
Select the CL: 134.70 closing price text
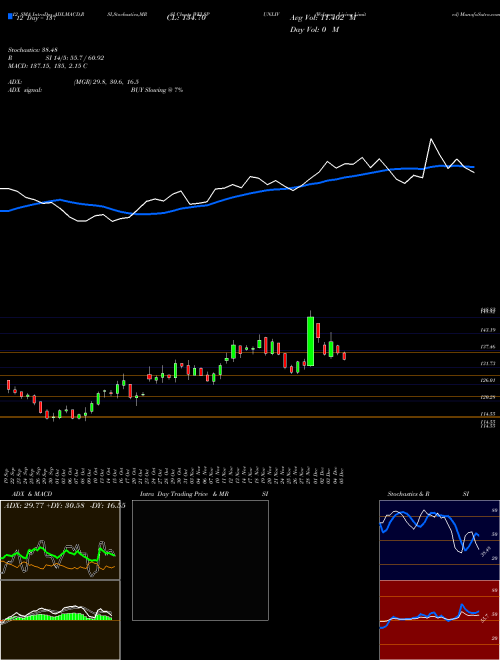click(186, 18)
